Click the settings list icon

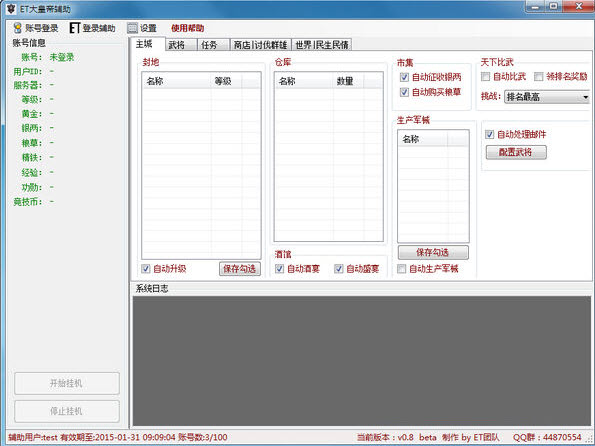point(132,28)
